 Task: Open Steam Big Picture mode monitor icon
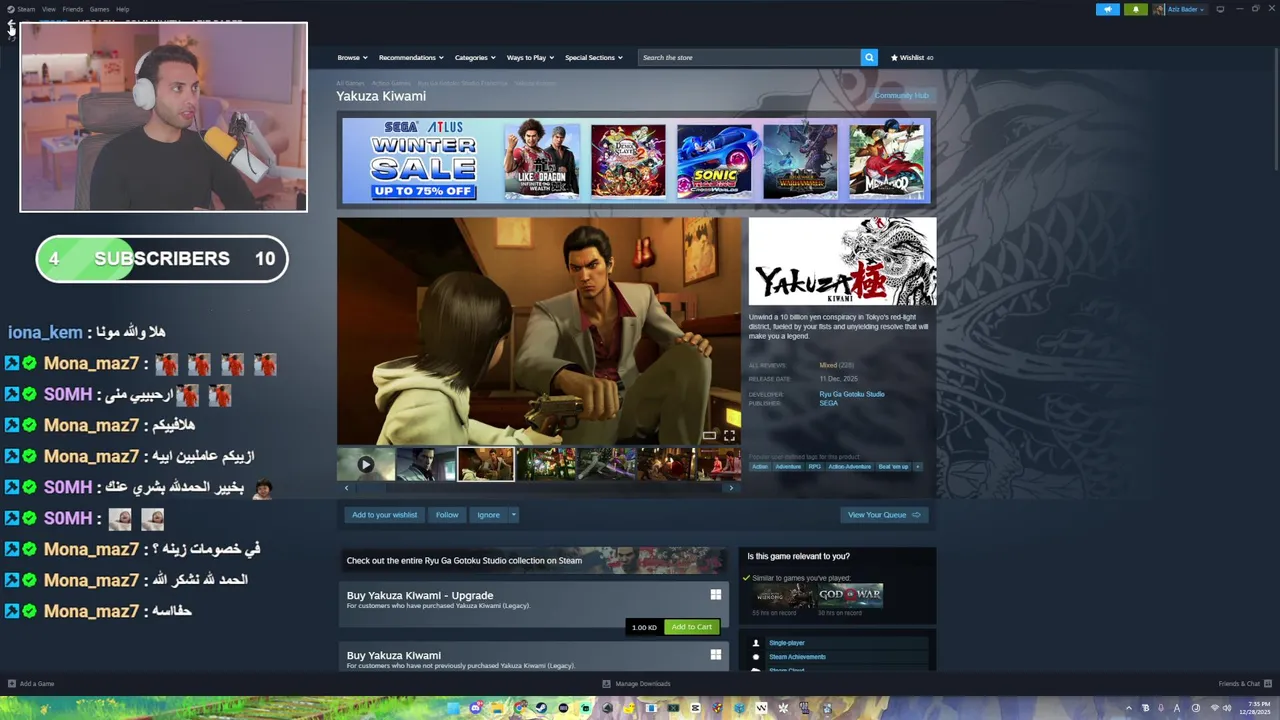click(1220, 9)
